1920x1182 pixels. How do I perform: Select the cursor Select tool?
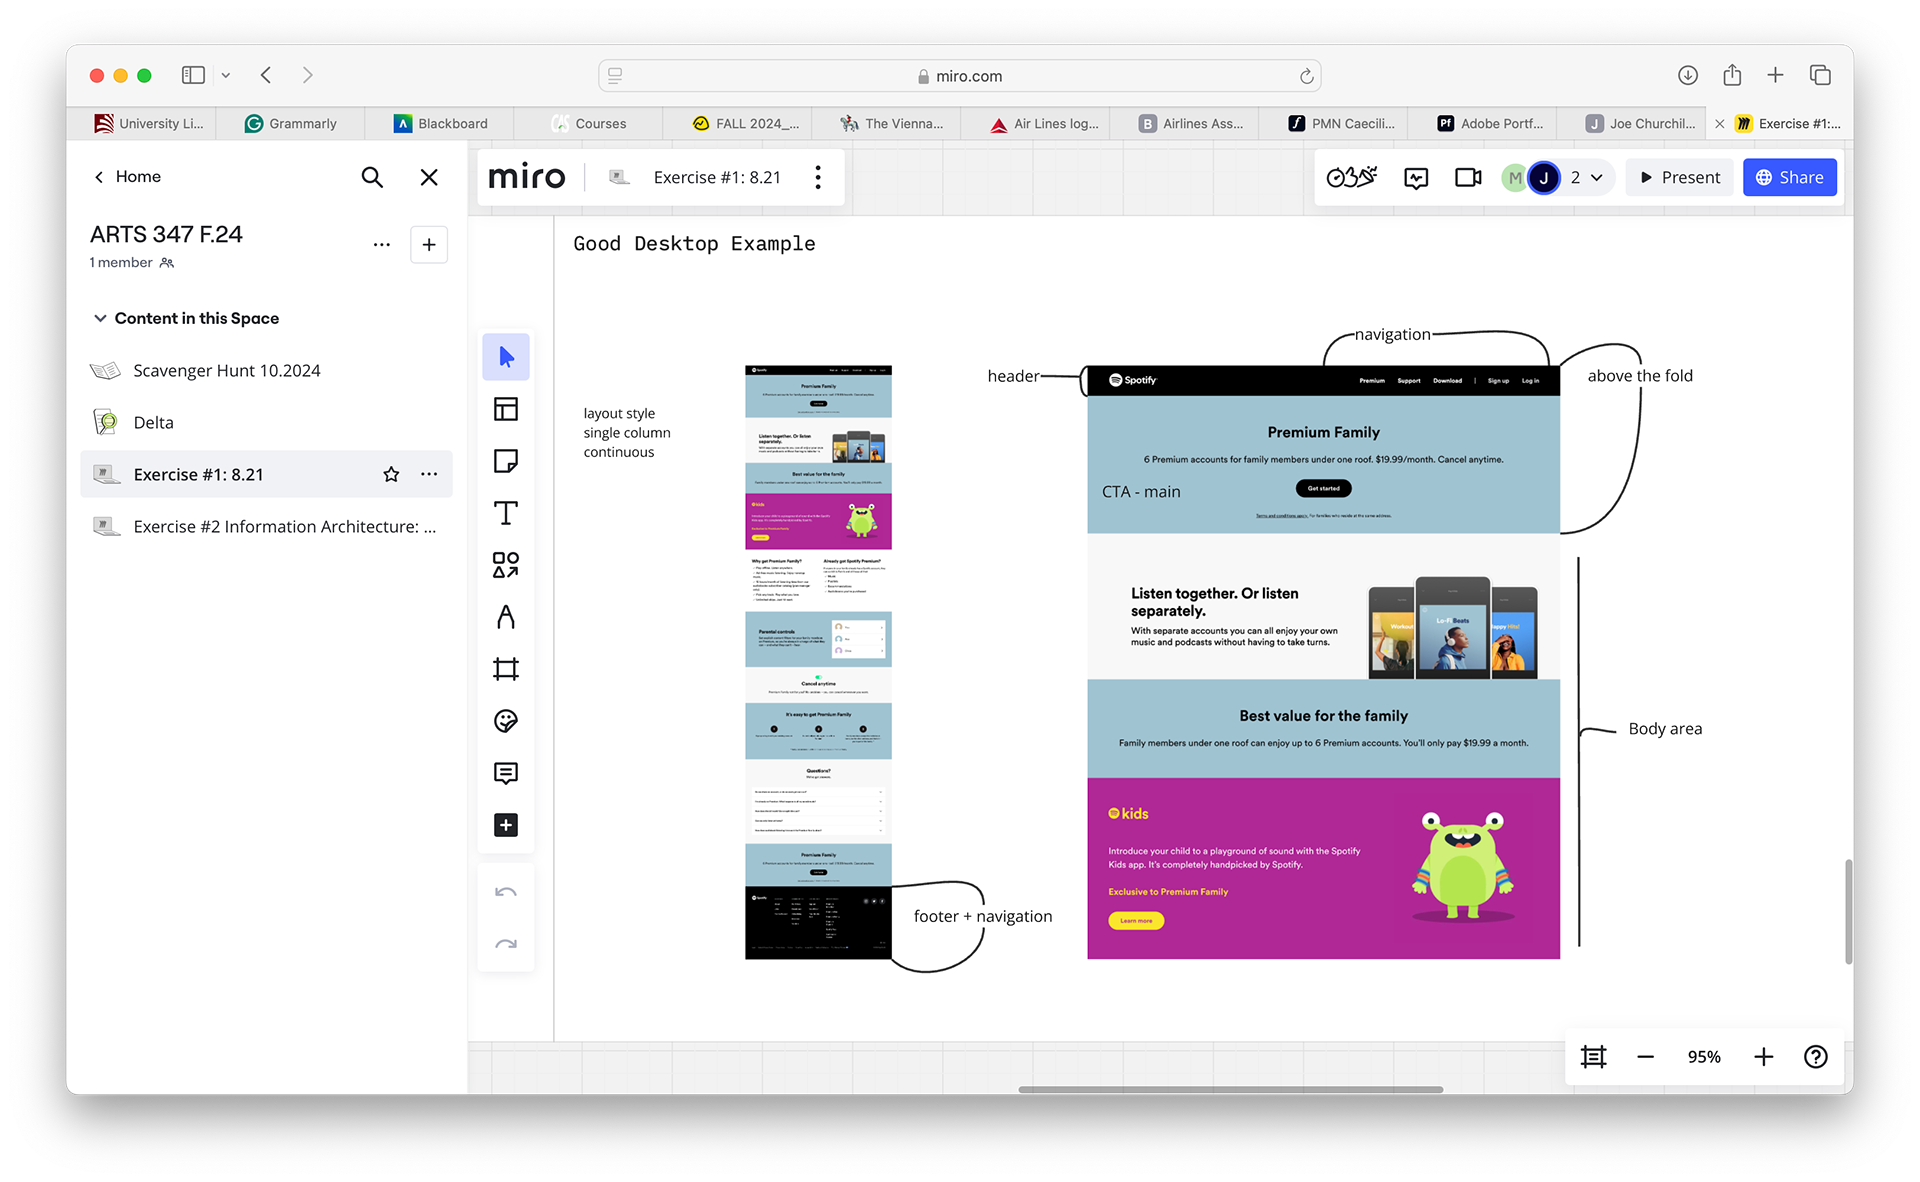(506, 357)
